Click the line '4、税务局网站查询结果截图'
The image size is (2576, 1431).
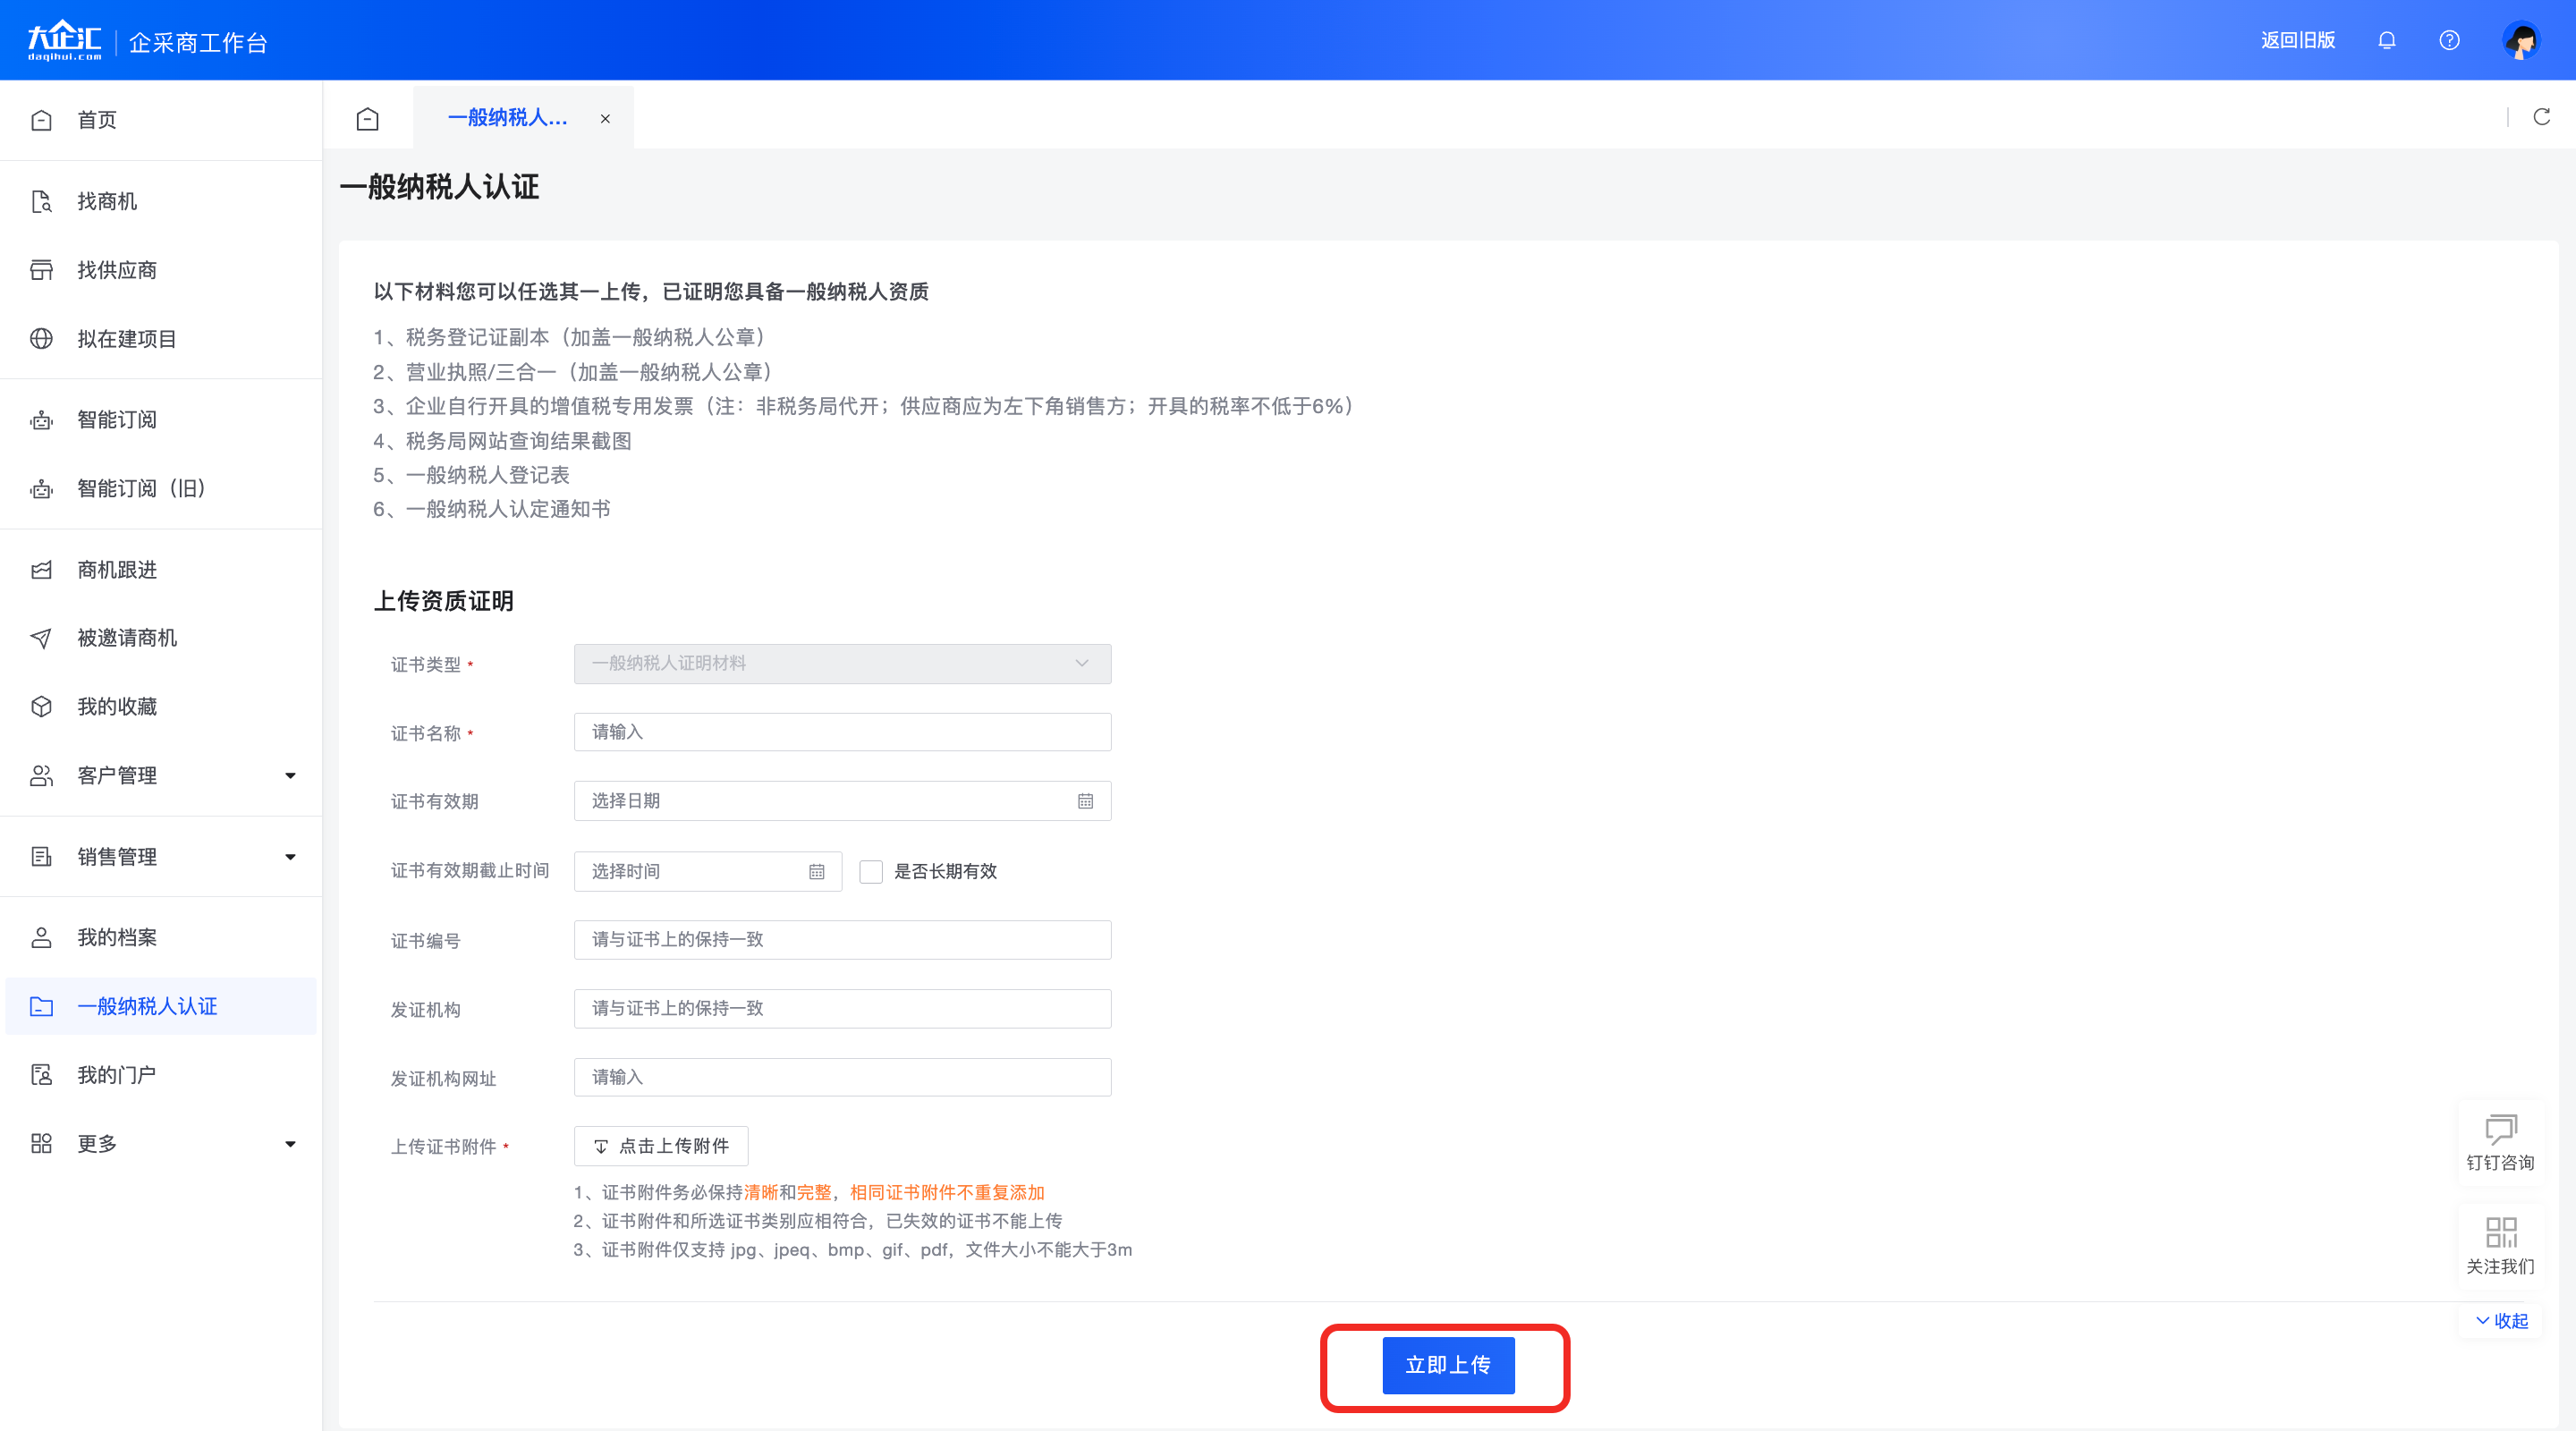(502, 441)
